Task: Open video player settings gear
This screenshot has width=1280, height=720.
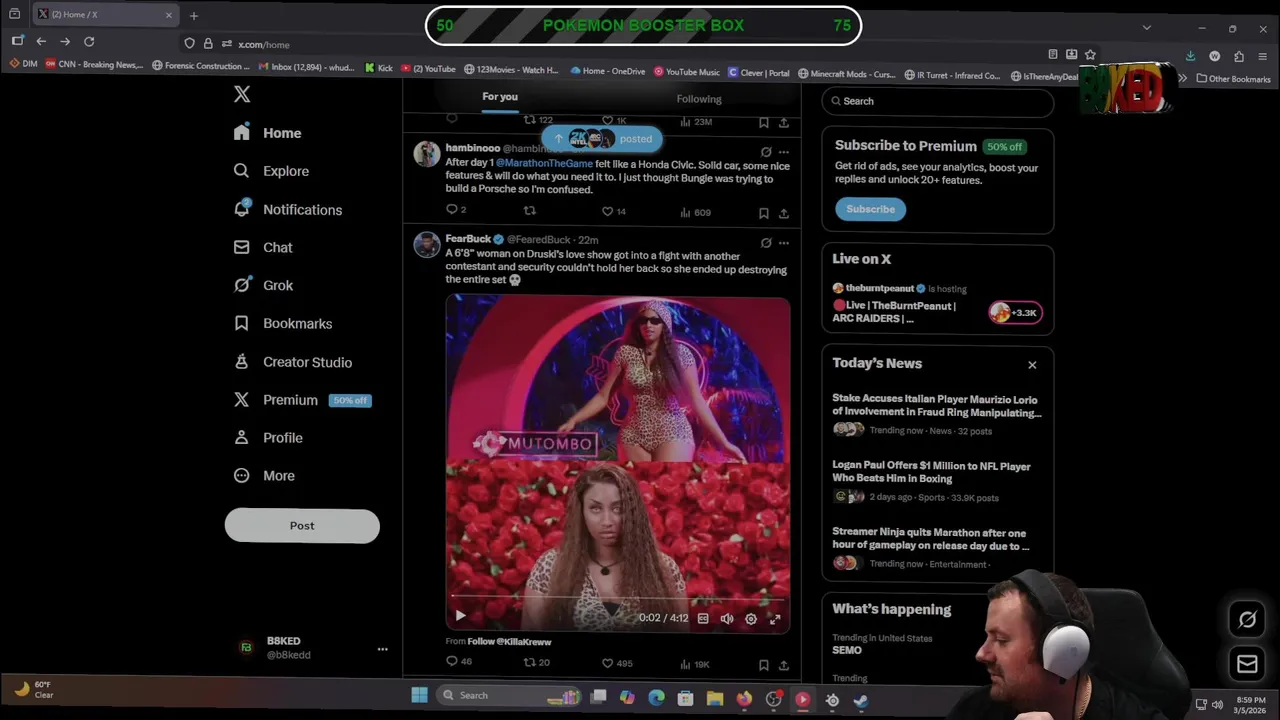Action: (751, 618)
